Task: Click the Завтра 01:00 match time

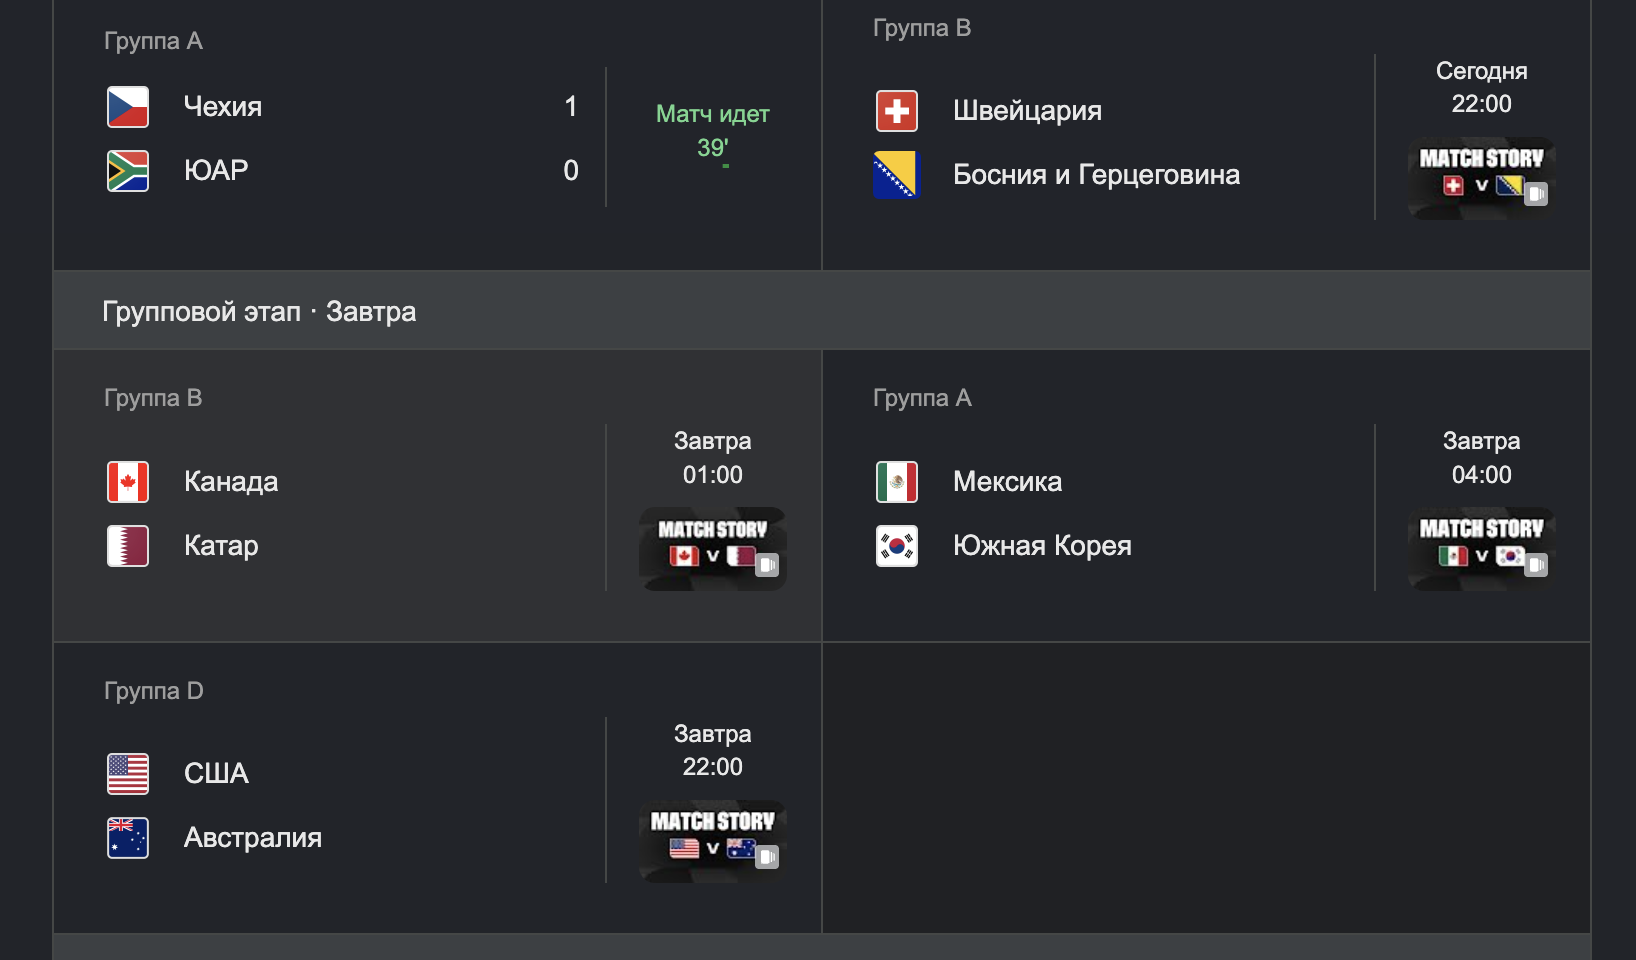Action: tap(713, 458)
